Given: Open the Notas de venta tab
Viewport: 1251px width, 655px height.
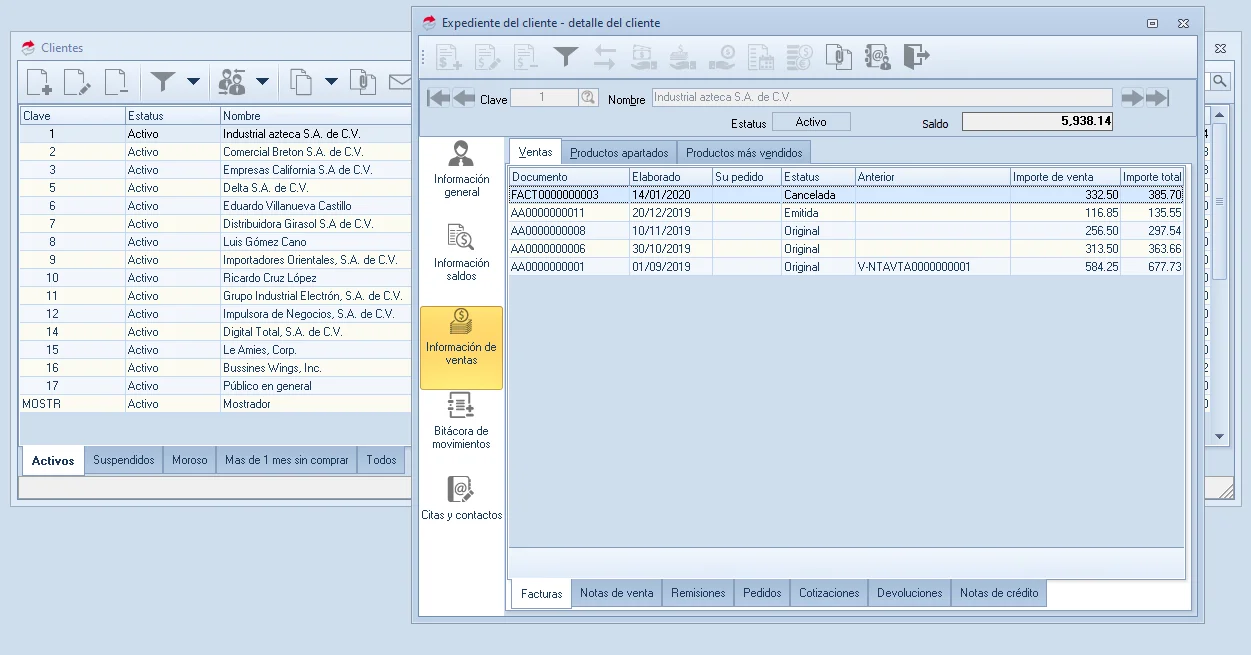Looking at the screenshot, I should tap(616, 593).
